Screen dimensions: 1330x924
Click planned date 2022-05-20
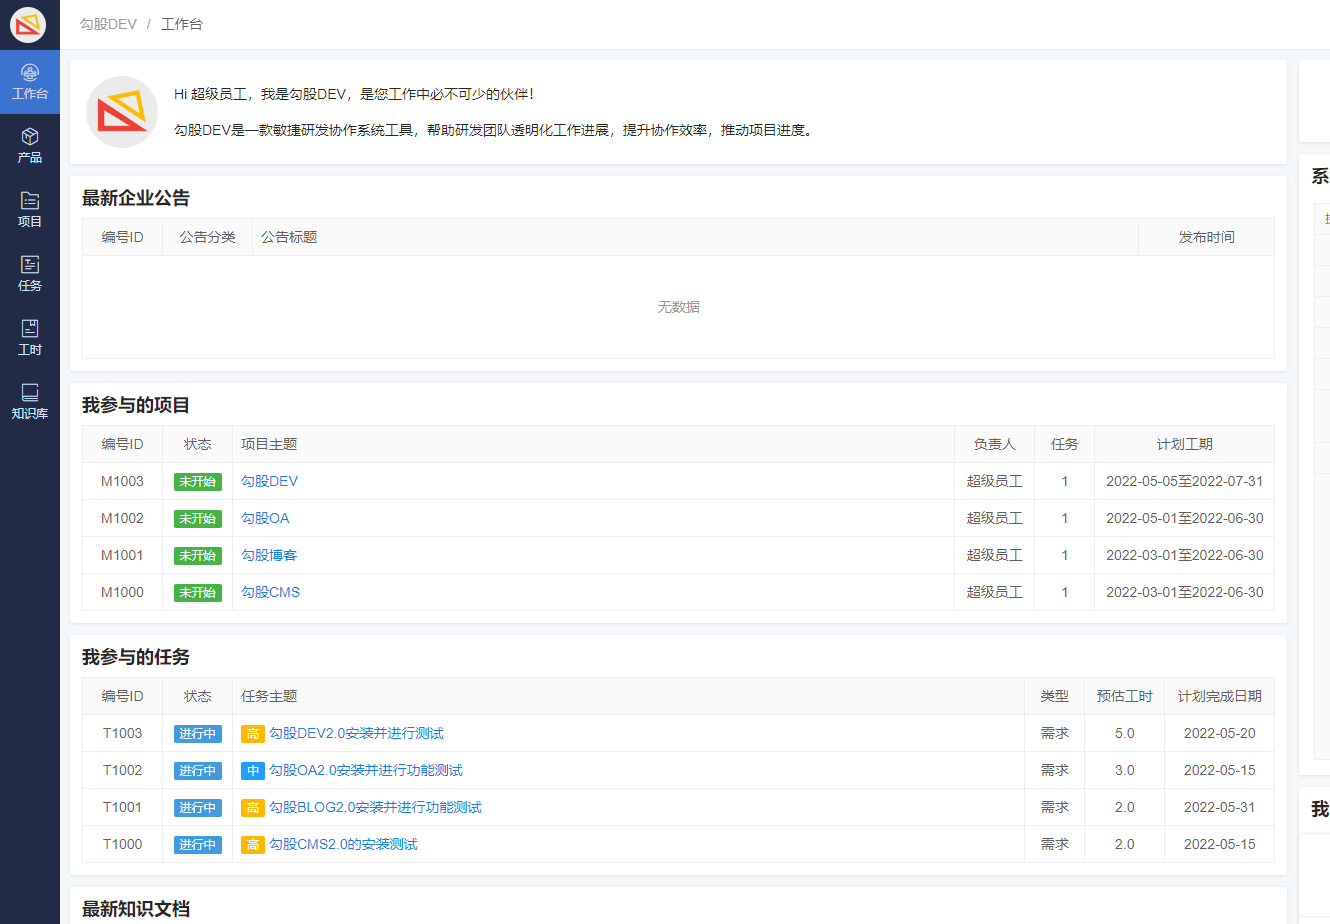click(1219, 733)
